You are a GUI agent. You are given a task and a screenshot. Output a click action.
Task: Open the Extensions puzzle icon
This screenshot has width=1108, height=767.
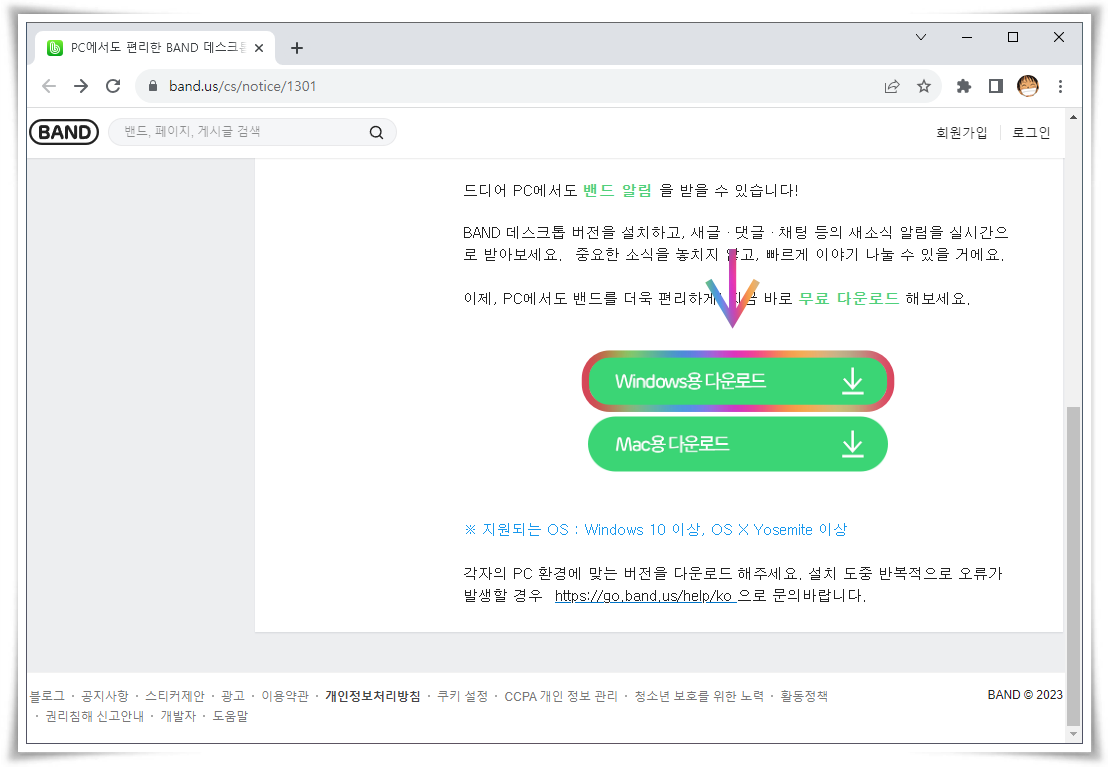pyautogui.click(x=964, y=86)
